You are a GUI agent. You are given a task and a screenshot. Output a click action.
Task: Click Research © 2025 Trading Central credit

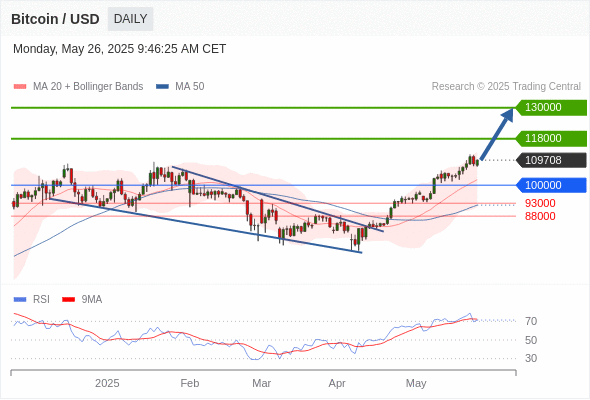pyautogui.click(x=506, y=87)
